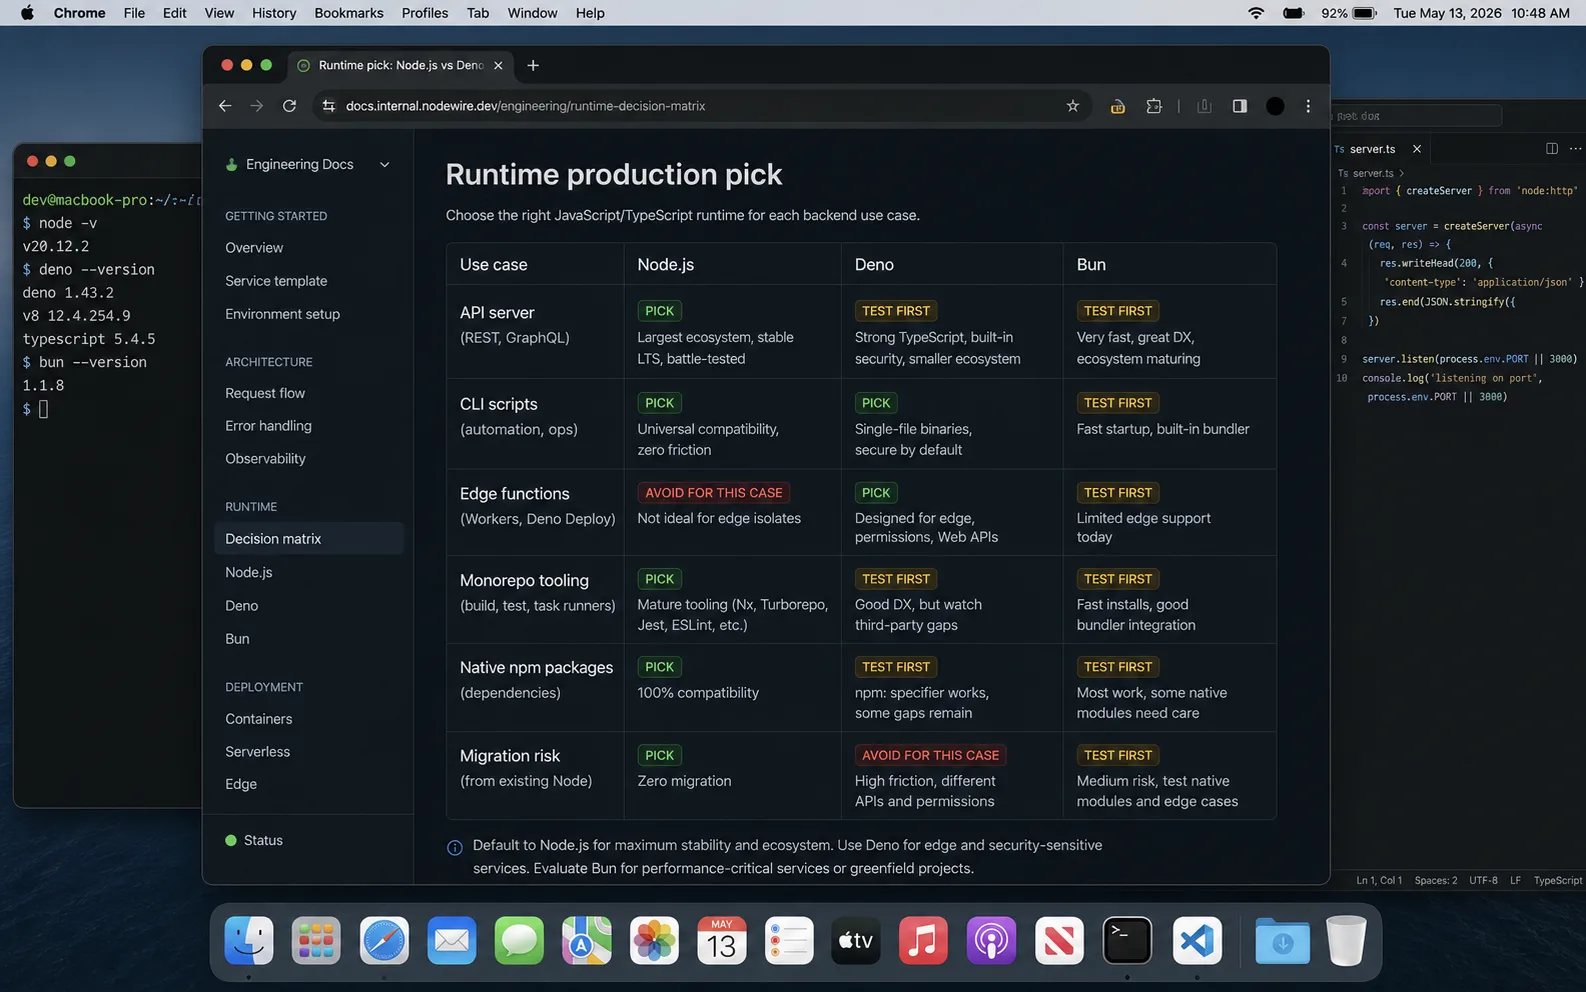Viewport: 1586px width, 992px height.
Task: Open the Profiles menu
Action: (x=425, y=13)
